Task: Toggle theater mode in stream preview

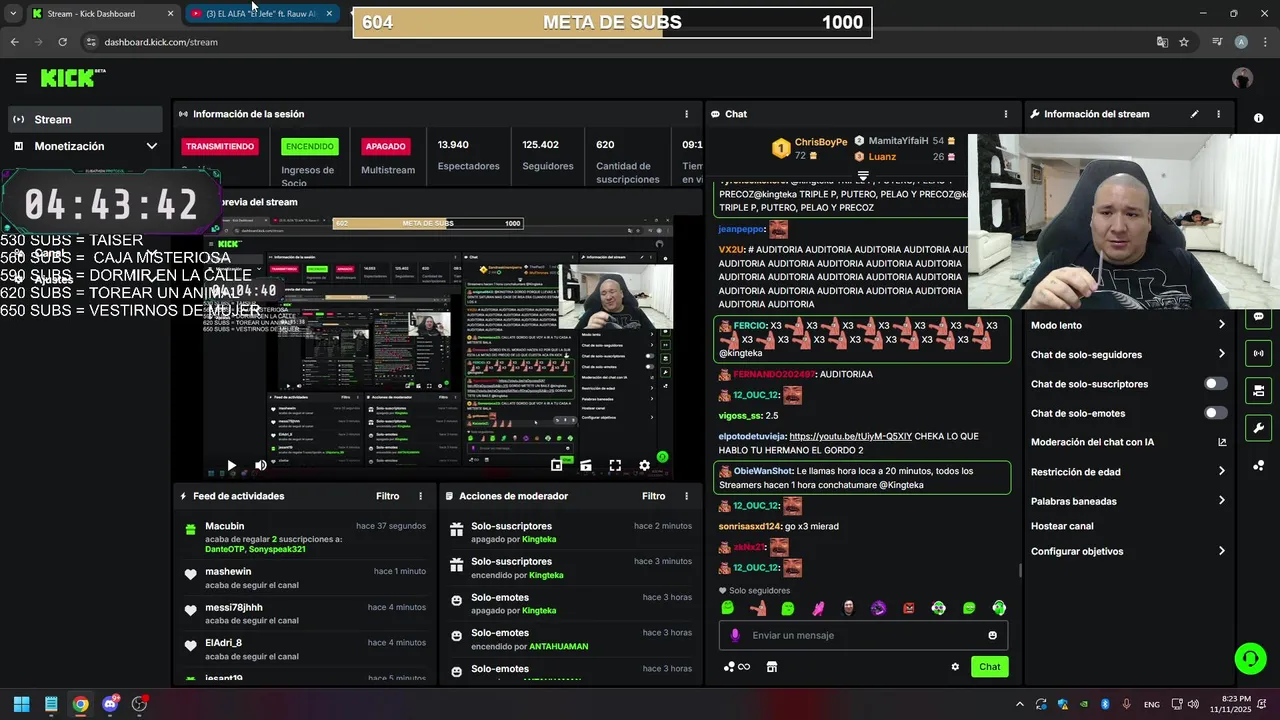Action: pos(586,465)
